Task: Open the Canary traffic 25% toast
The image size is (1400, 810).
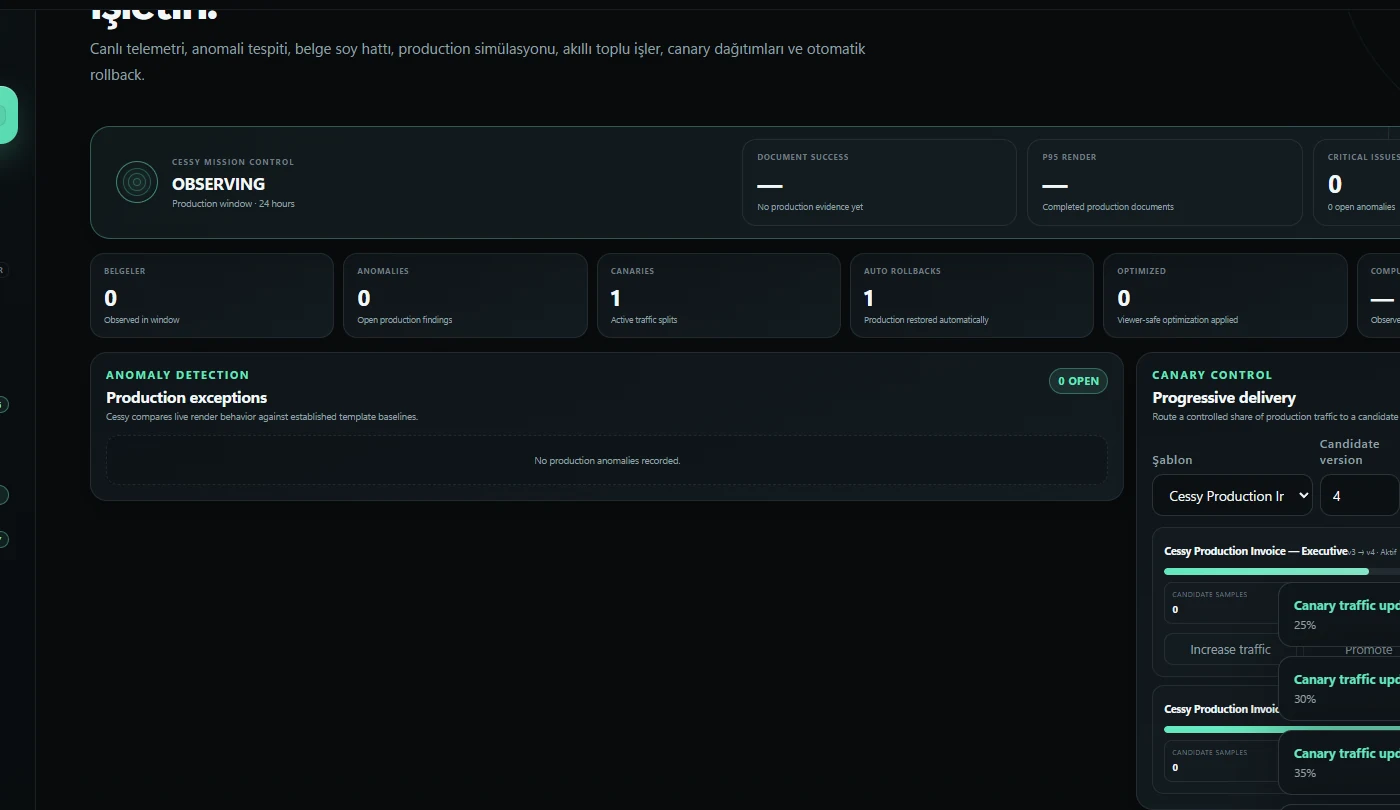Action: coord(1340,614)
